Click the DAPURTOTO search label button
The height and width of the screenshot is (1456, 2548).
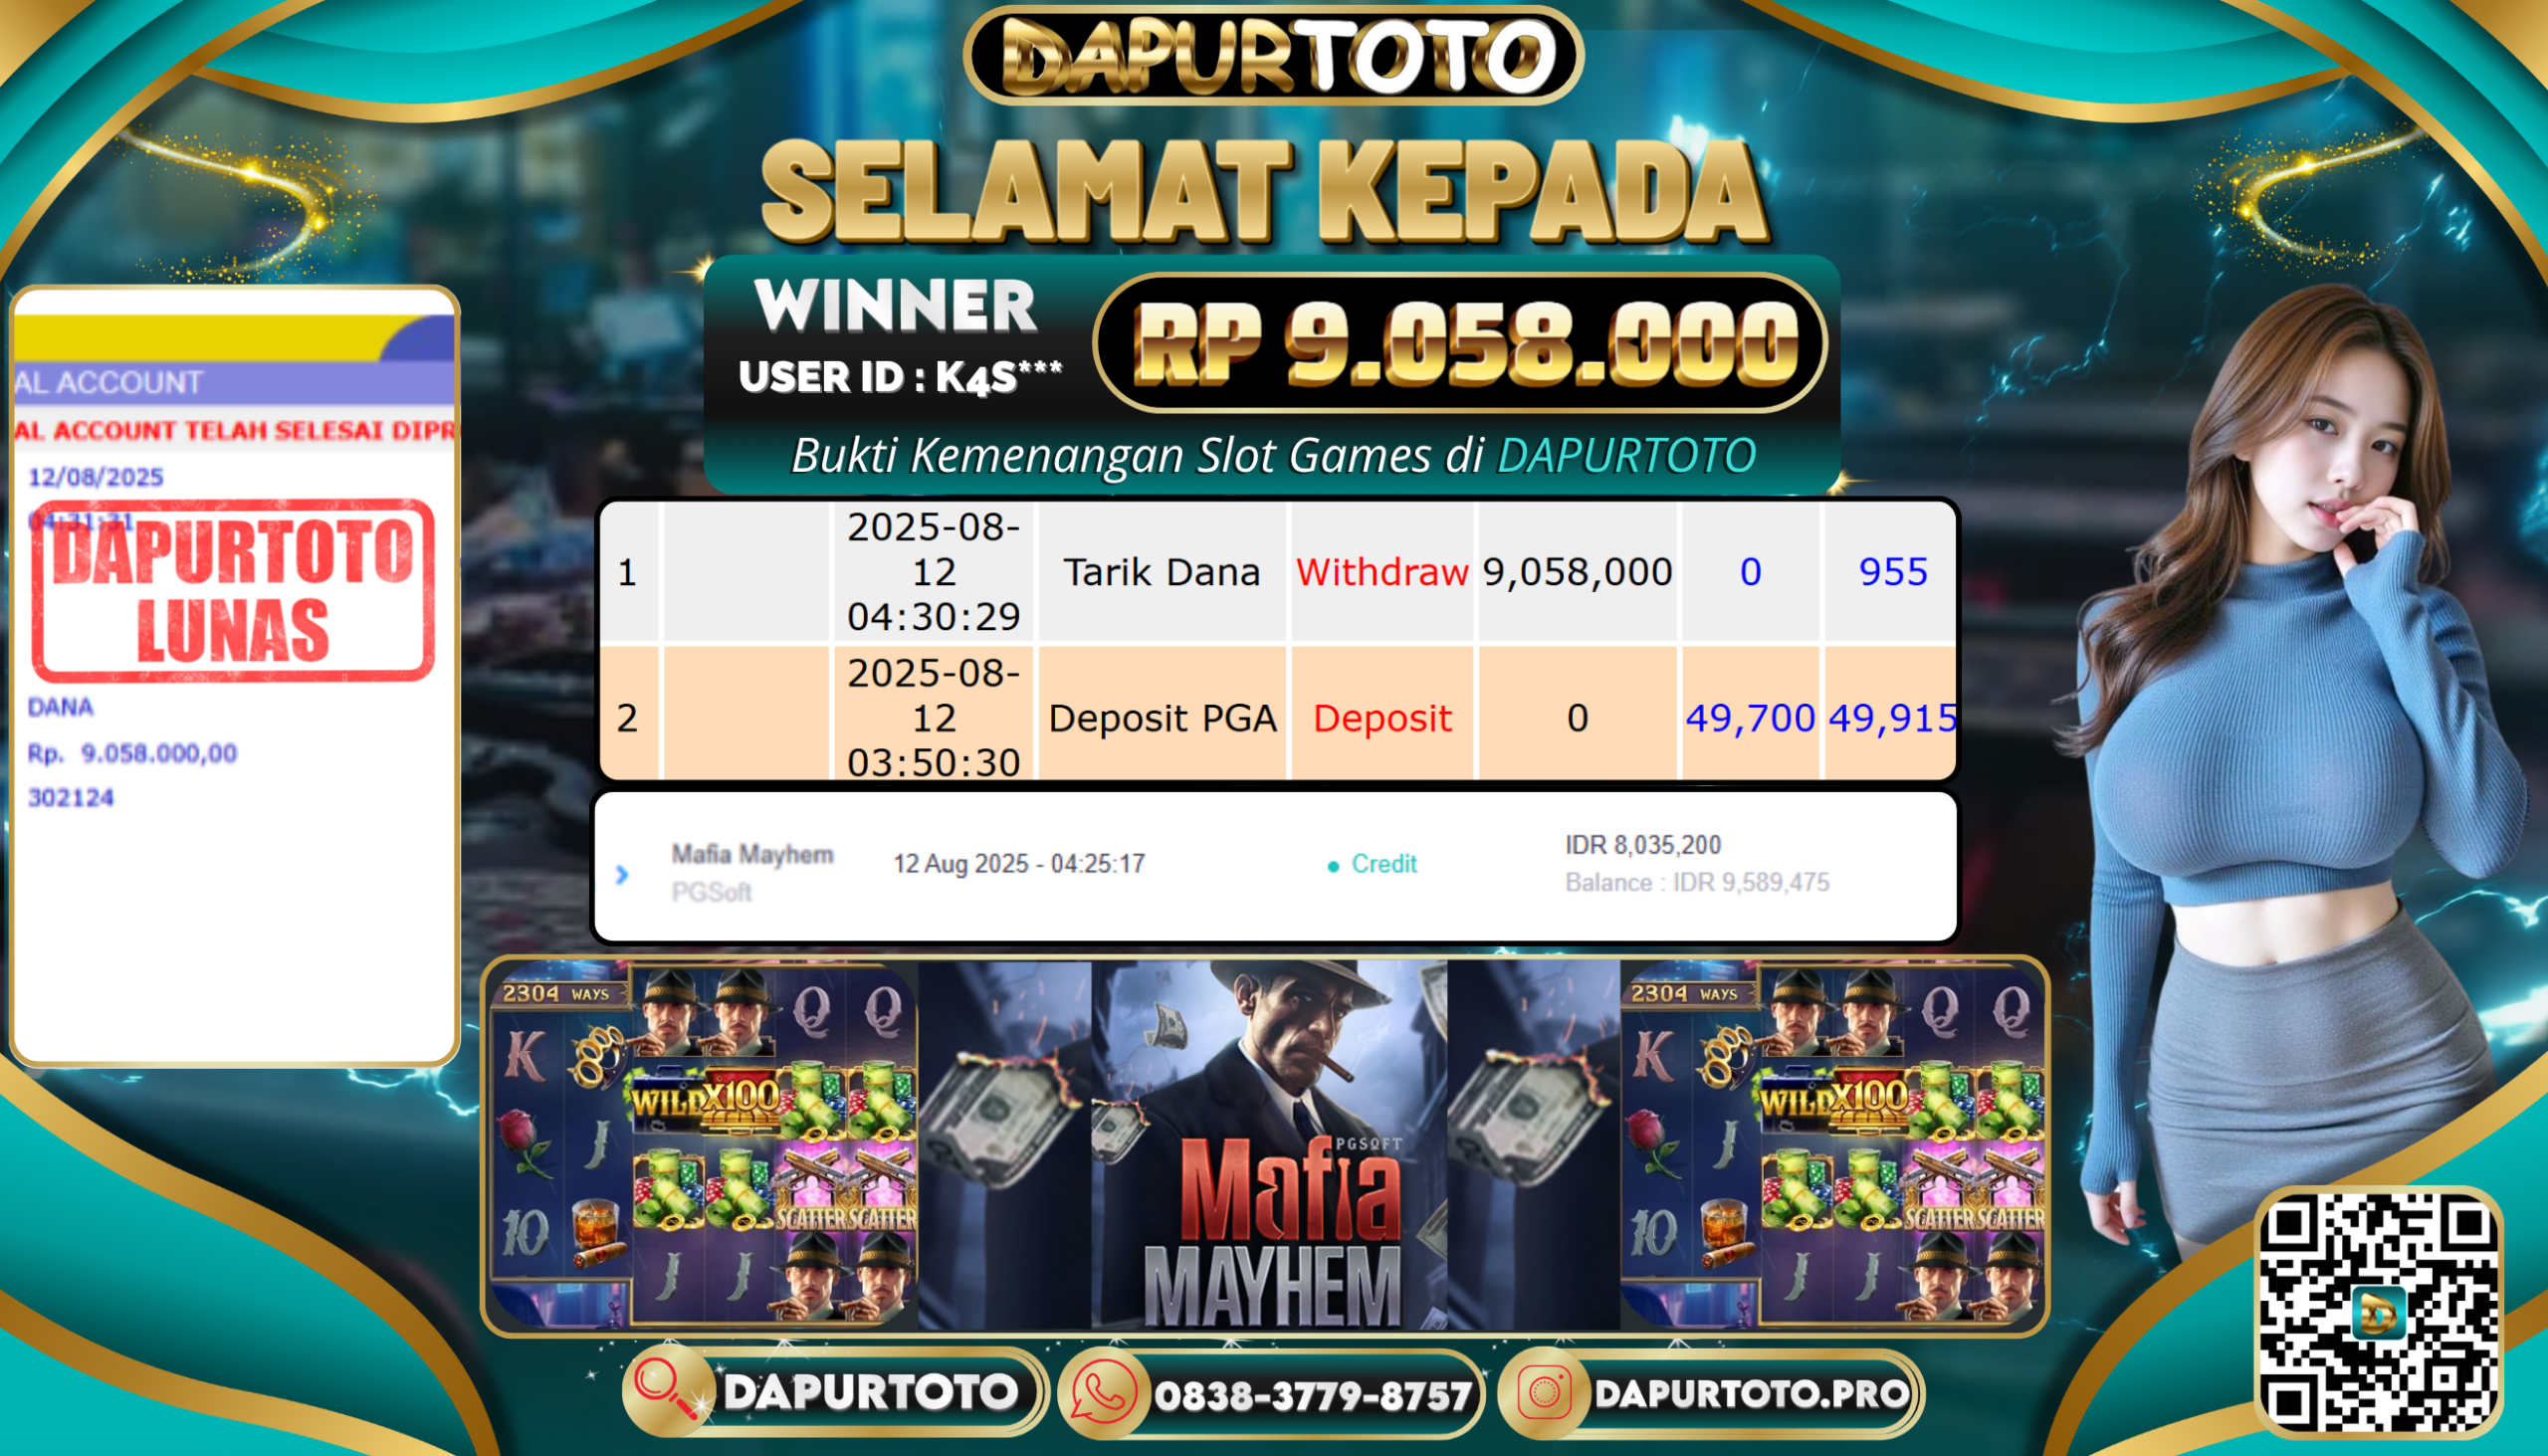[870, 1392]
